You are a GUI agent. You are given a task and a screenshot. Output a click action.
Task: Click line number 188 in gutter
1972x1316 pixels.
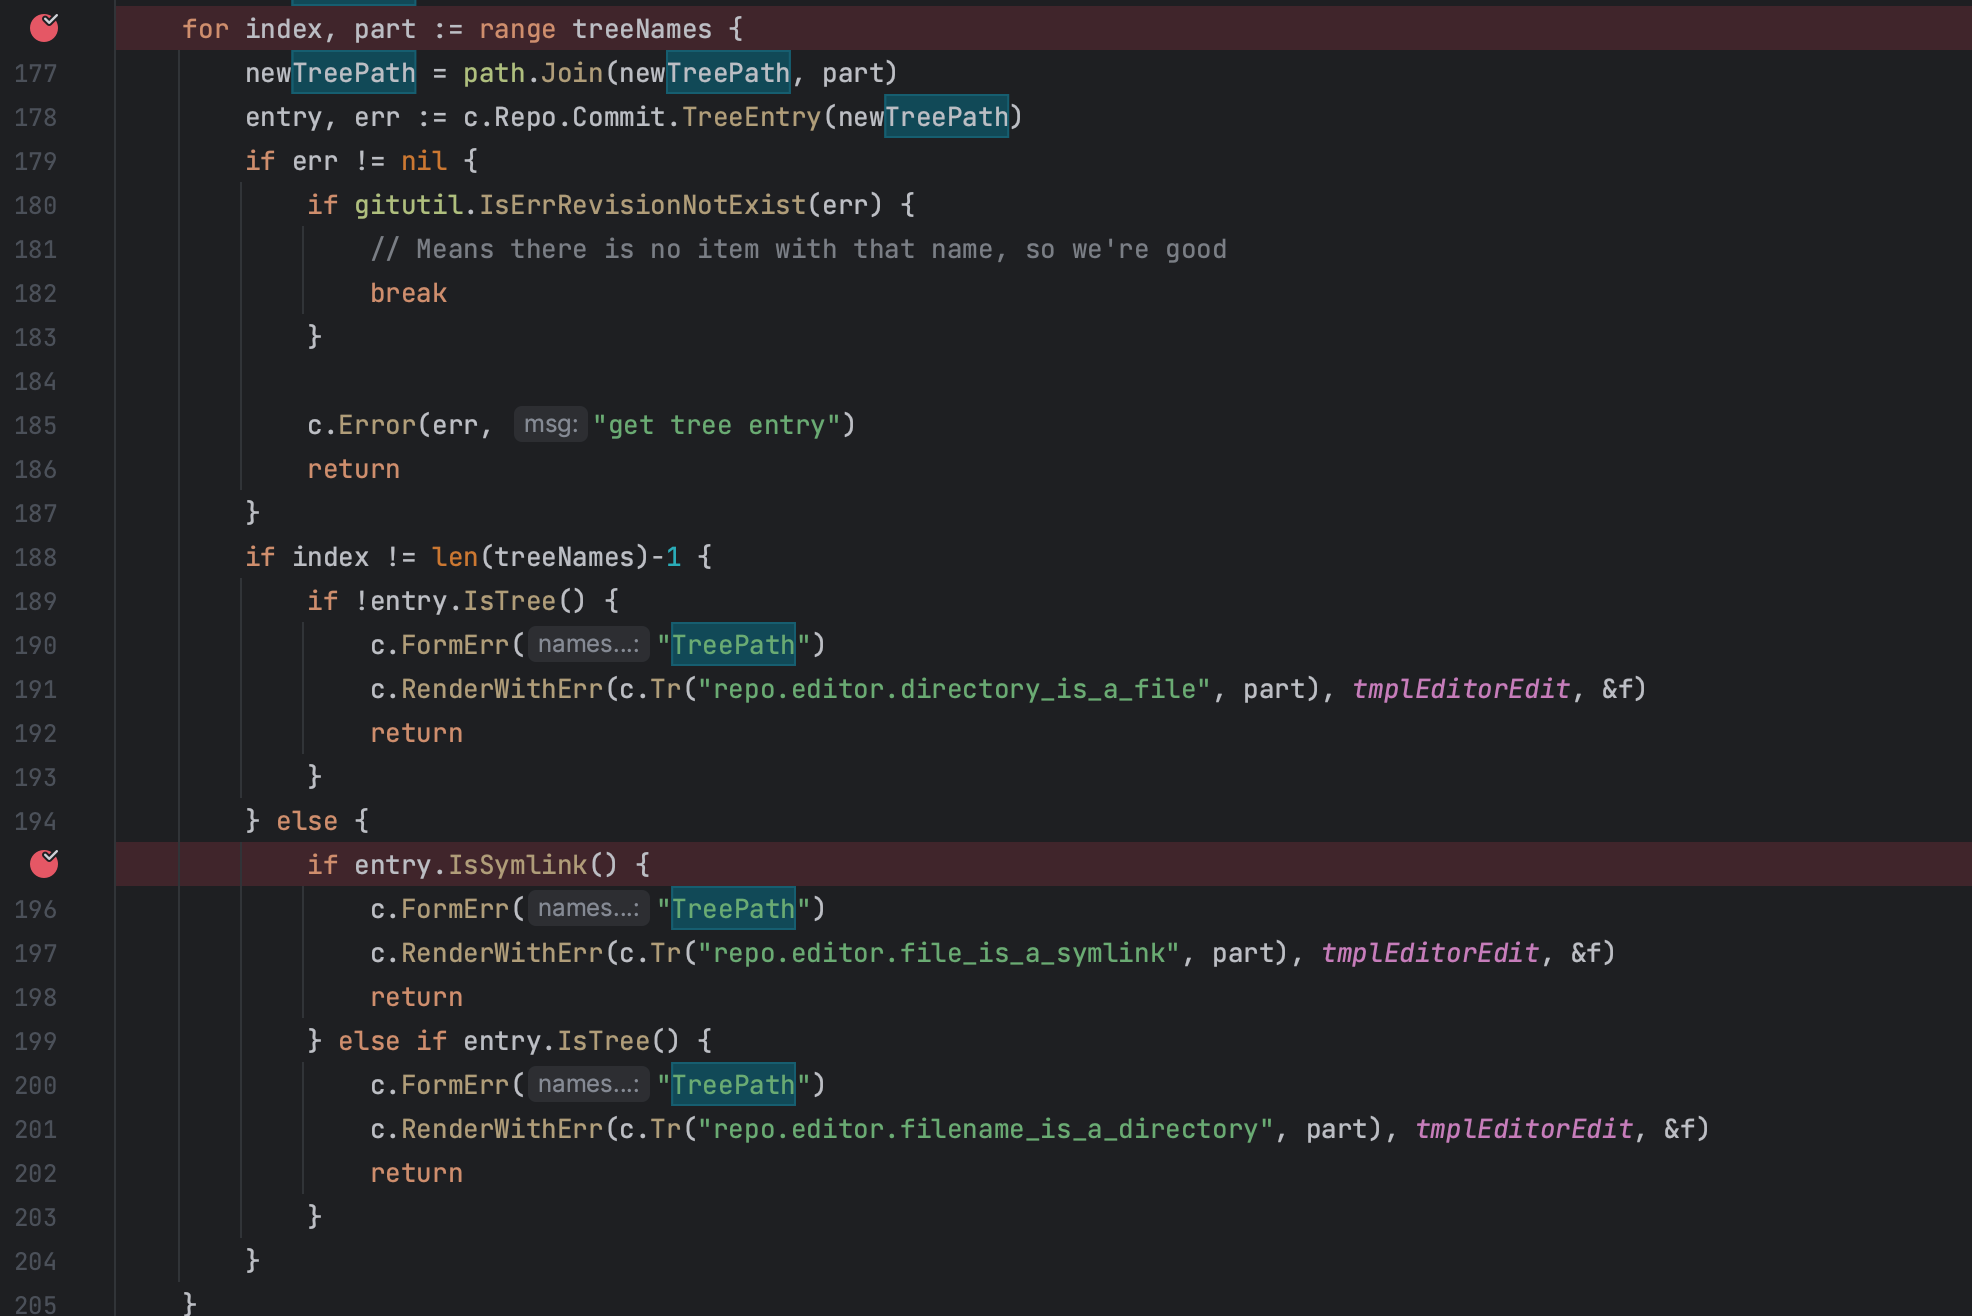click(x=36, y=557)
